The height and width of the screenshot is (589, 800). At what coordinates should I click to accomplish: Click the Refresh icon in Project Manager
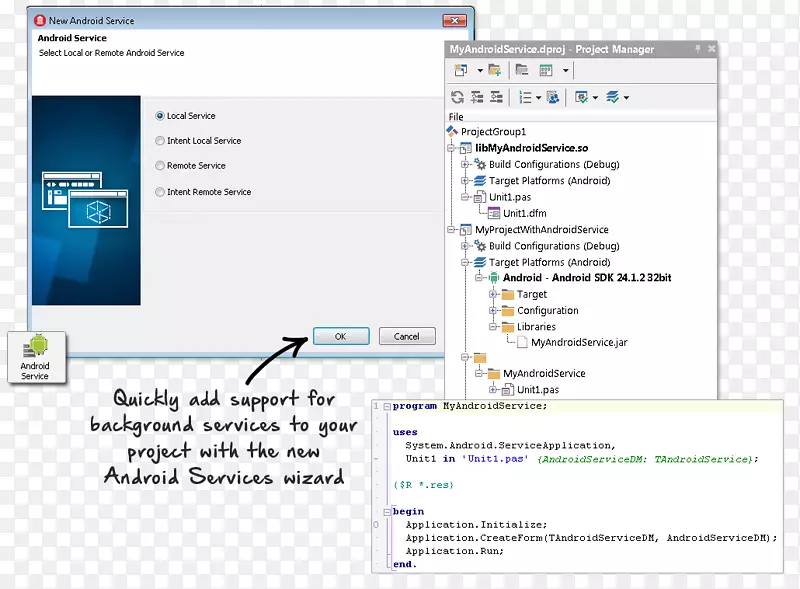tap(457, 97)
